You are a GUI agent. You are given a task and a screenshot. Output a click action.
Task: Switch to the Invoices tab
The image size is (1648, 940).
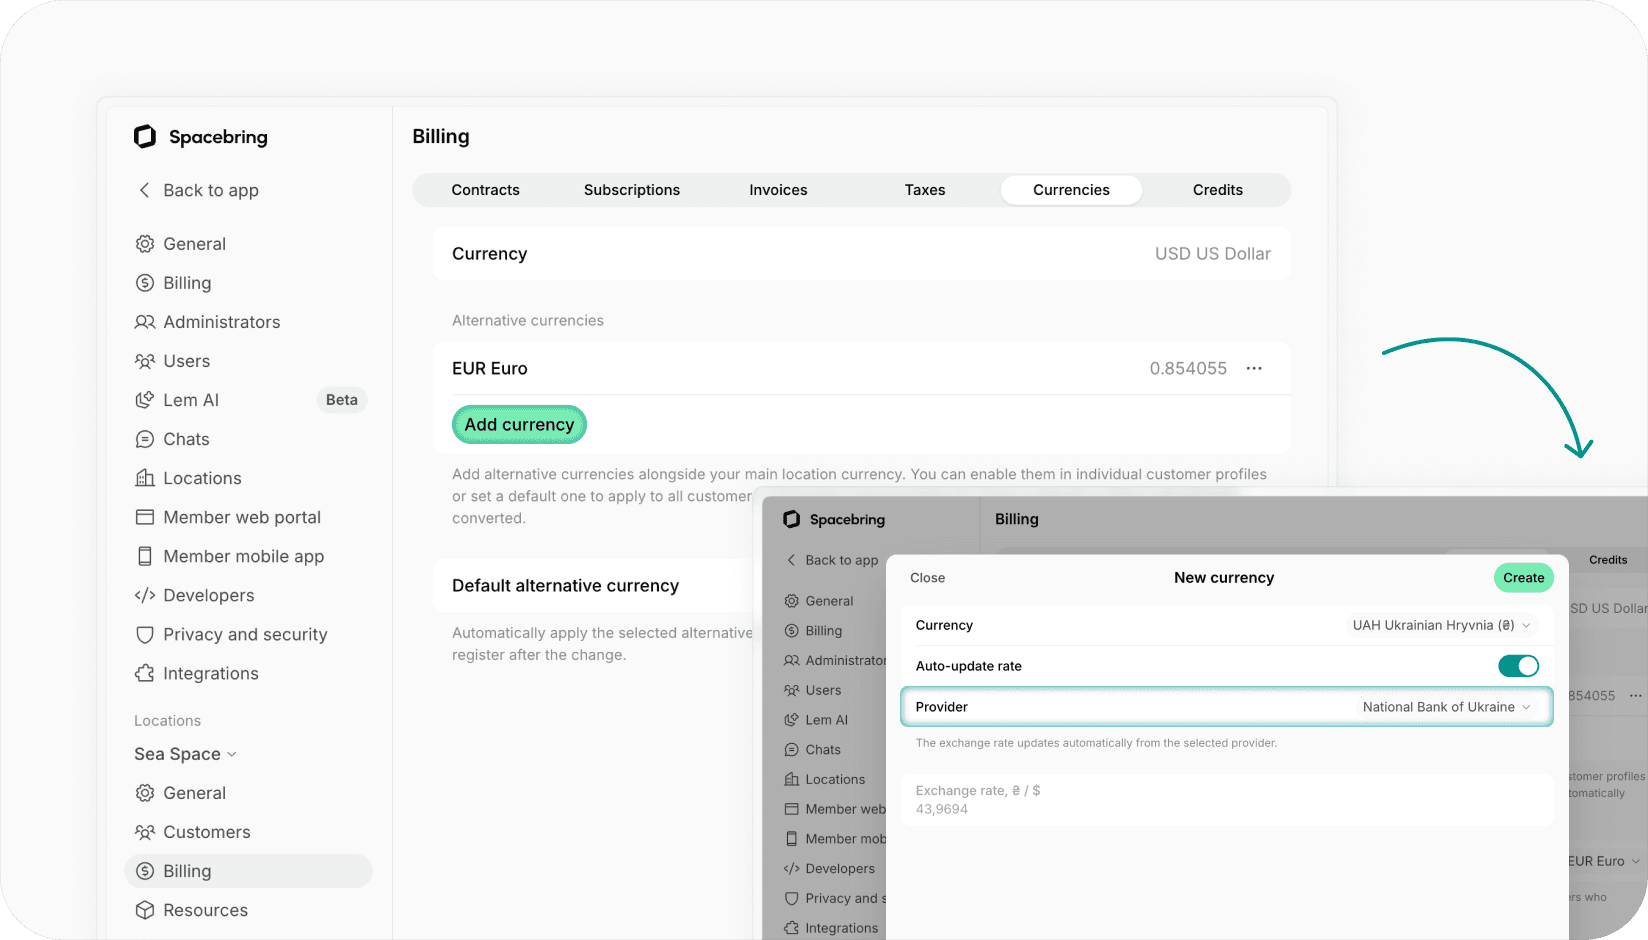pyautogui.click(x=778, y=190)
